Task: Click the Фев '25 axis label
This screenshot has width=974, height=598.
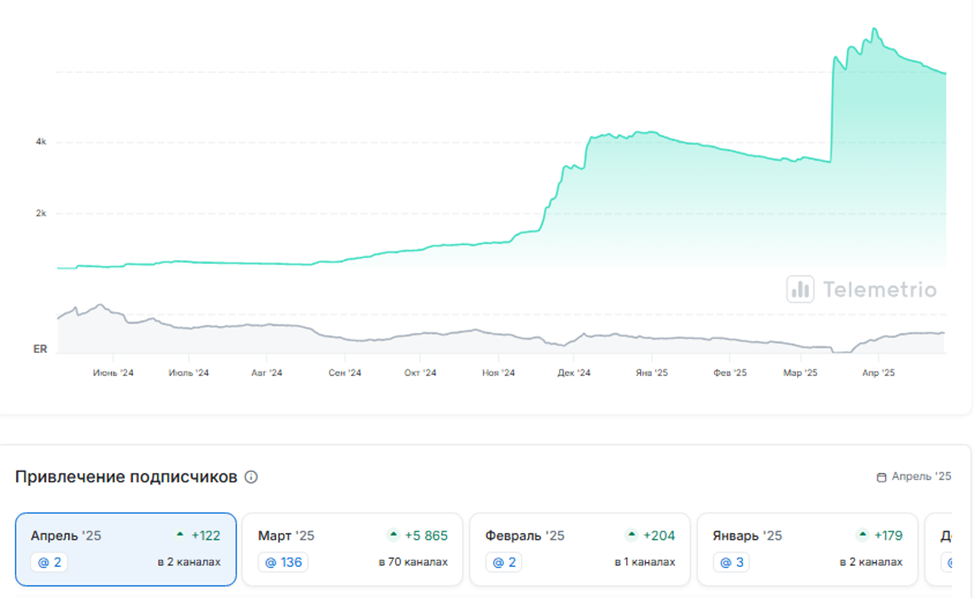Action: (x=730, y=373)
